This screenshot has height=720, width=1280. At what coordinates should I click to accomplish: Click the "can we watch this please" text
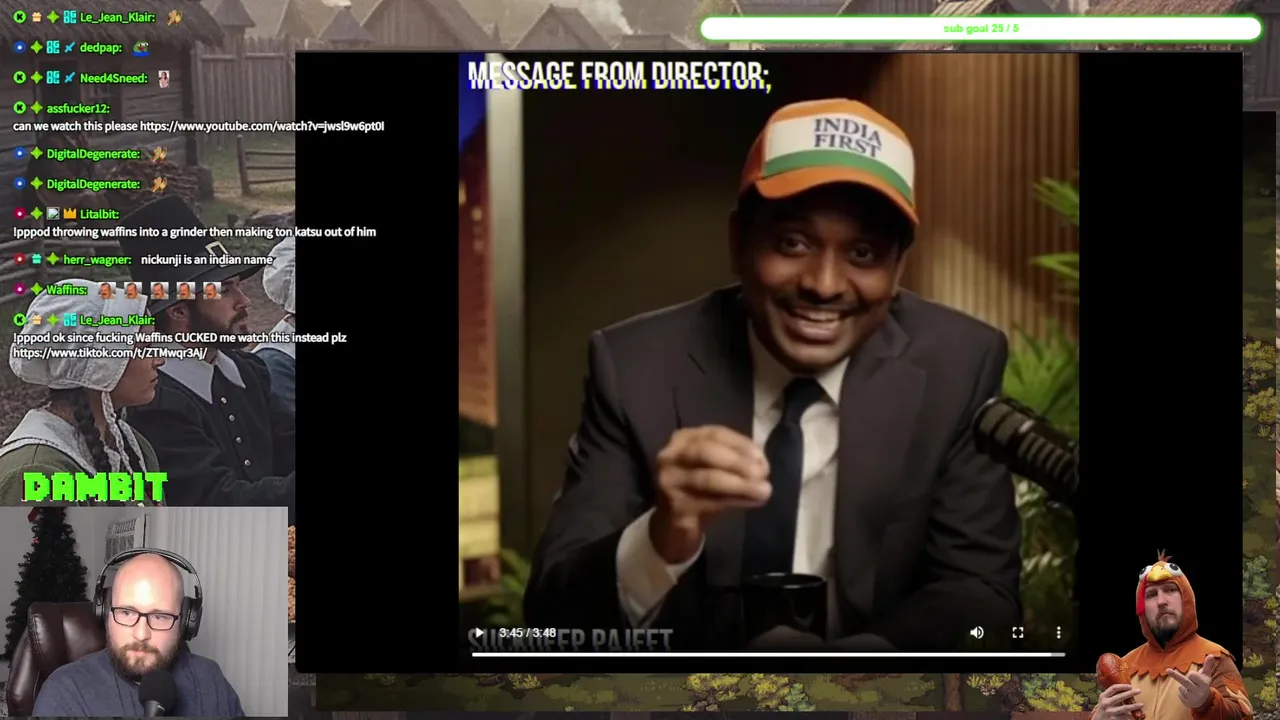coord(75,126)
